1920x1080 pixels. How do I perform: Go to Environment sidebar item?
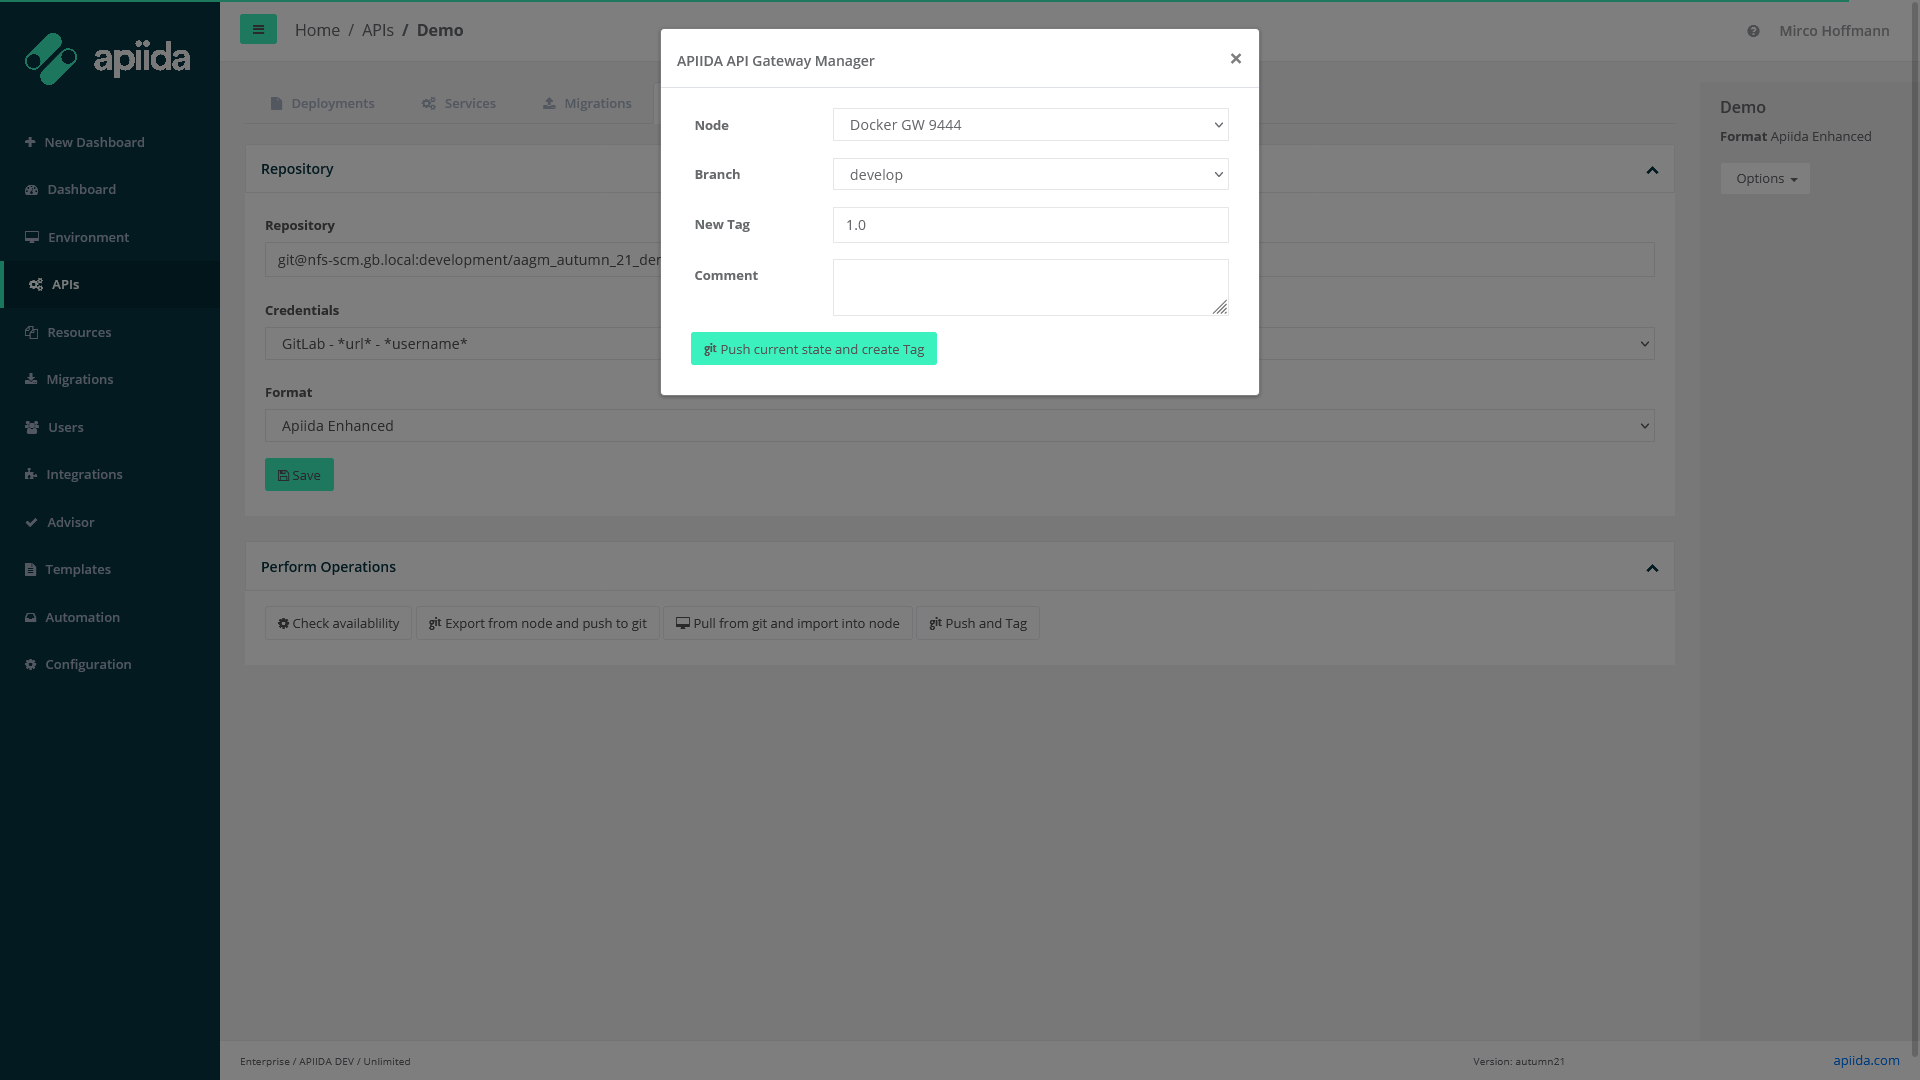coord(88,237)
